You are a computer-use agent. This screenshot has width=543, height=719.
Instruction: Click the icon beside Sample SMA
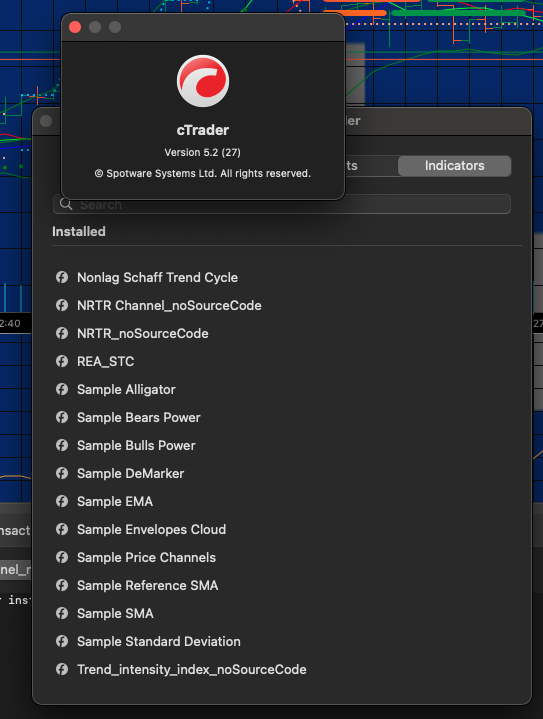coord(62,613)
